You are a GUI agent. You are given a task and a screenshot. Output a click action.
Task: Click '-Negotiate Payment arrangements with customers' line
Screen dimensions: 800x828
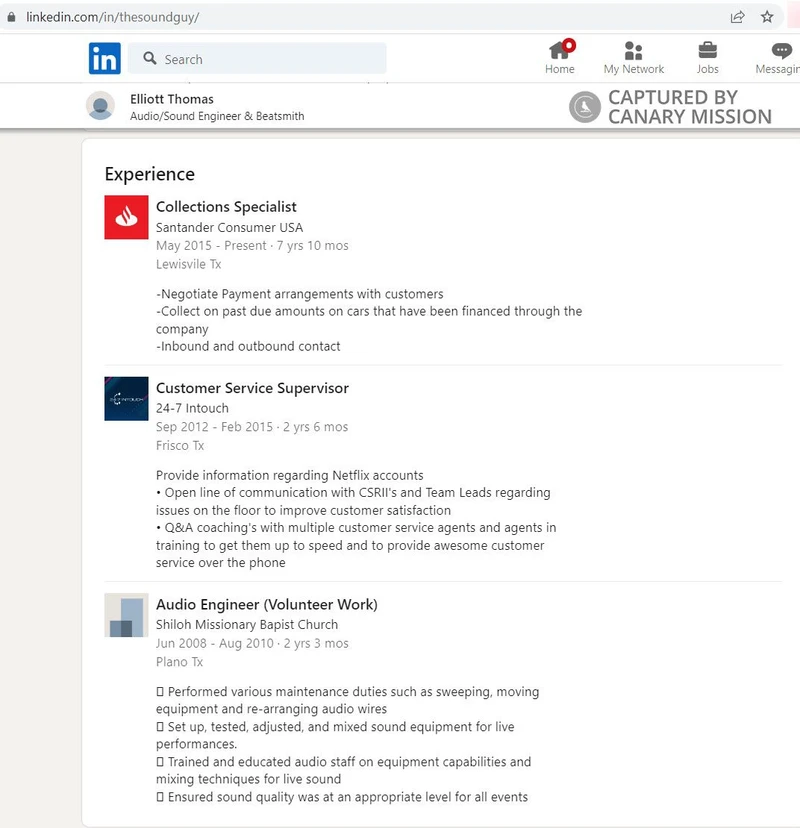[x=299, y=294]
